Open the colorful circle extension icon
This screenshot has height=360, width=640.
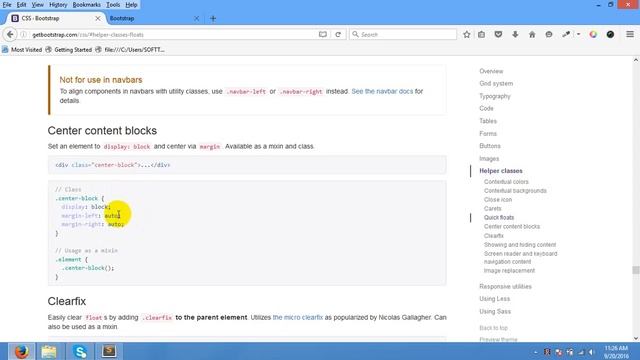click(593, 35)
